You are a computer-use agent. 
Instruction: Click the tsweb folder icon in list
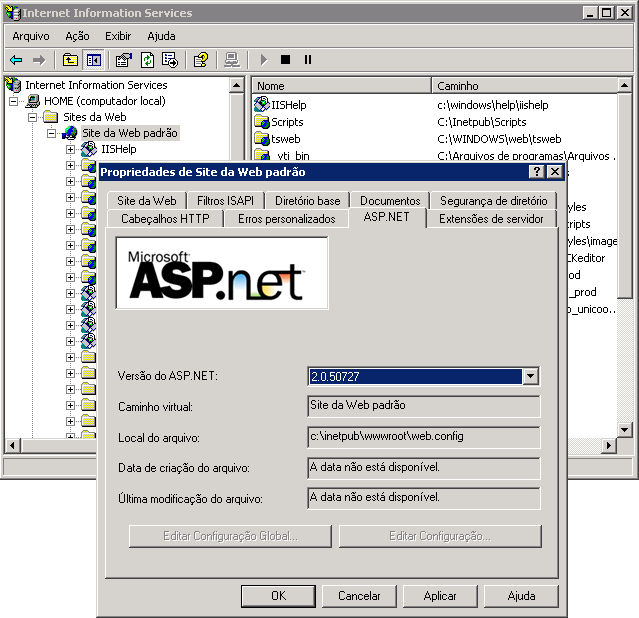click(x=262, y=139)
